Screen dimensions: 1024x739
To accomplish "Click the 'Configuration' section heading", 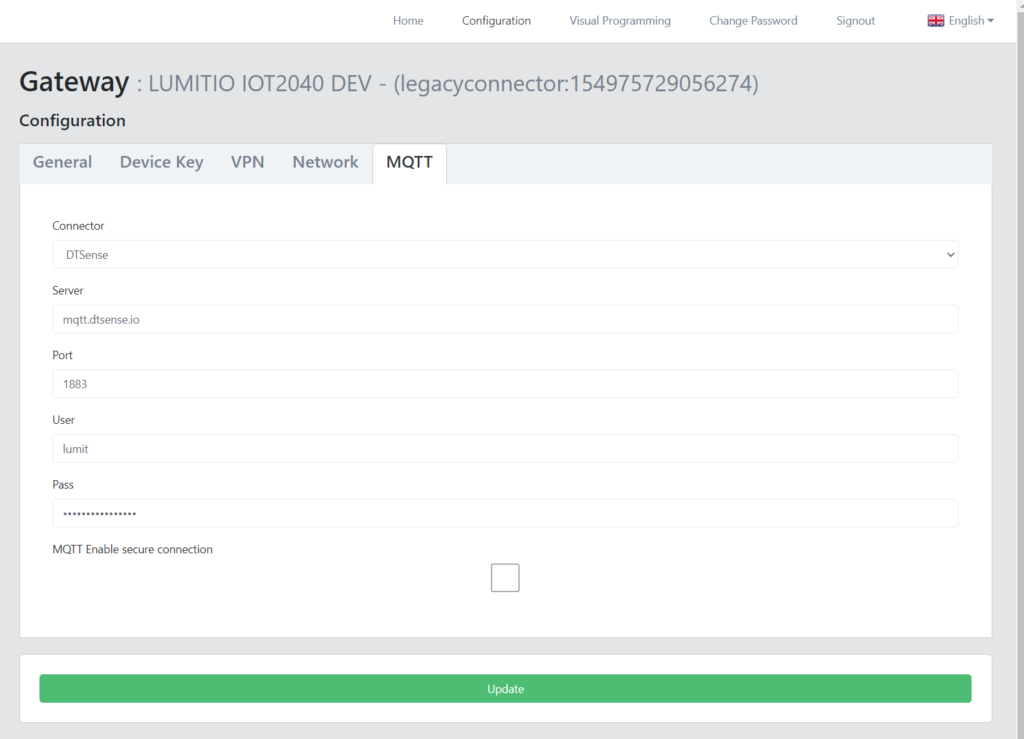I will point(72,121).
